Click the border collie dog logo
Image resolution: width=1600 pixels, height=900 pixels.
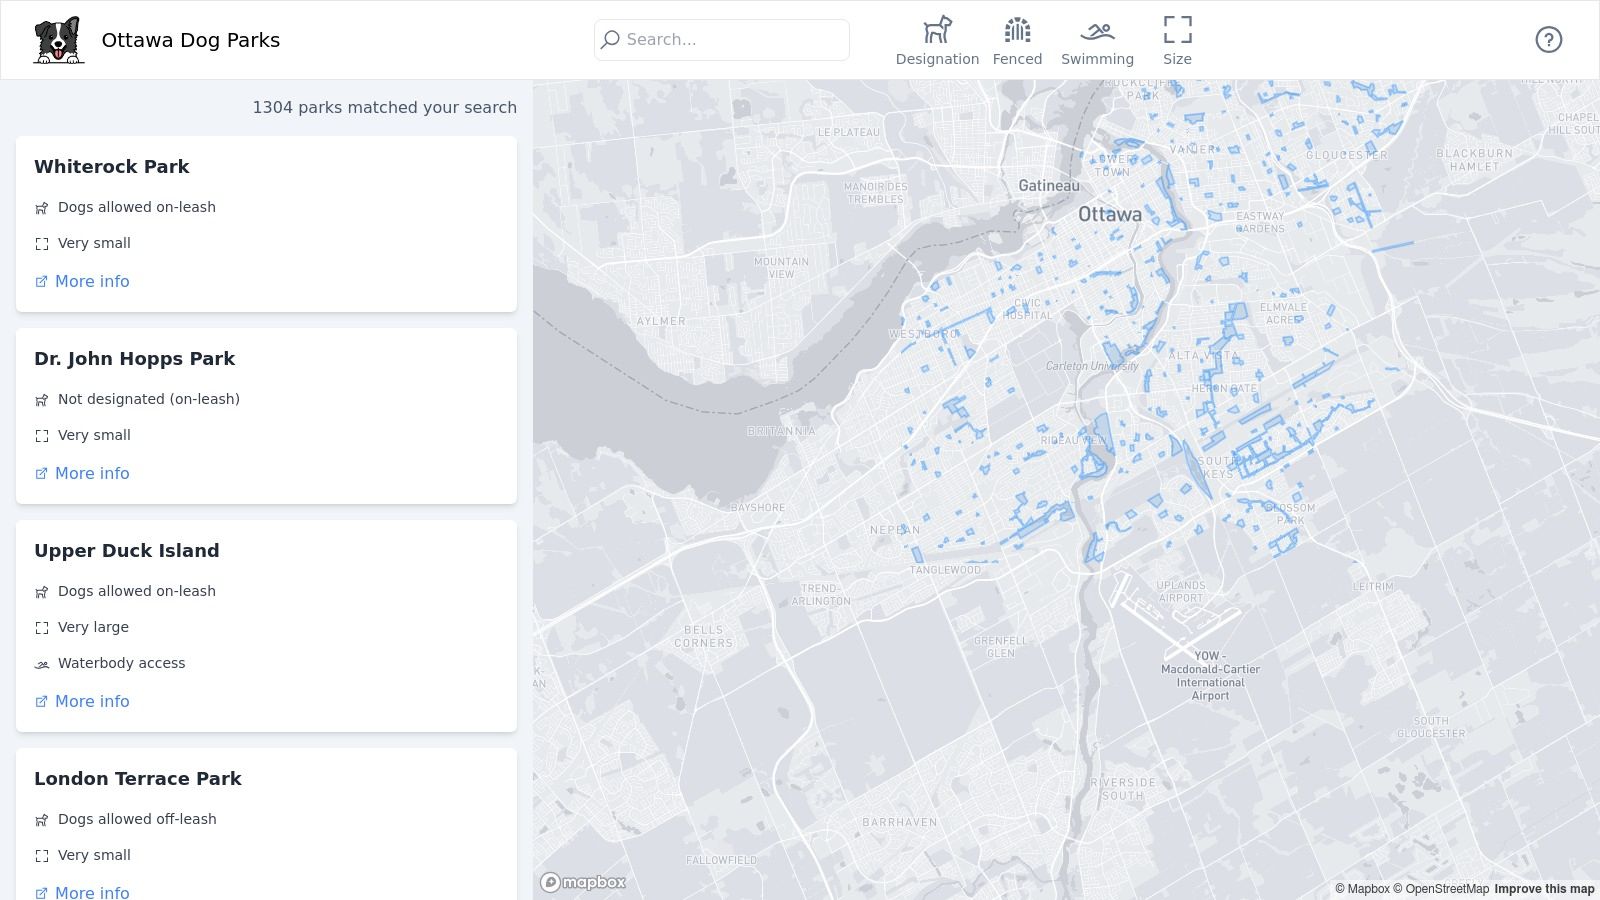tap(58, 40)
